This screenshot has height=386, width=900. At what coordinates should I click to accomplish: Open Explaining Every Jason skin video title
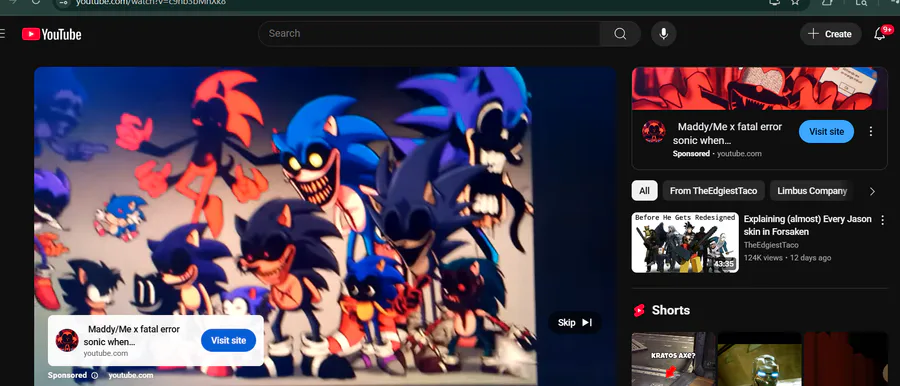tap(808, 225)
